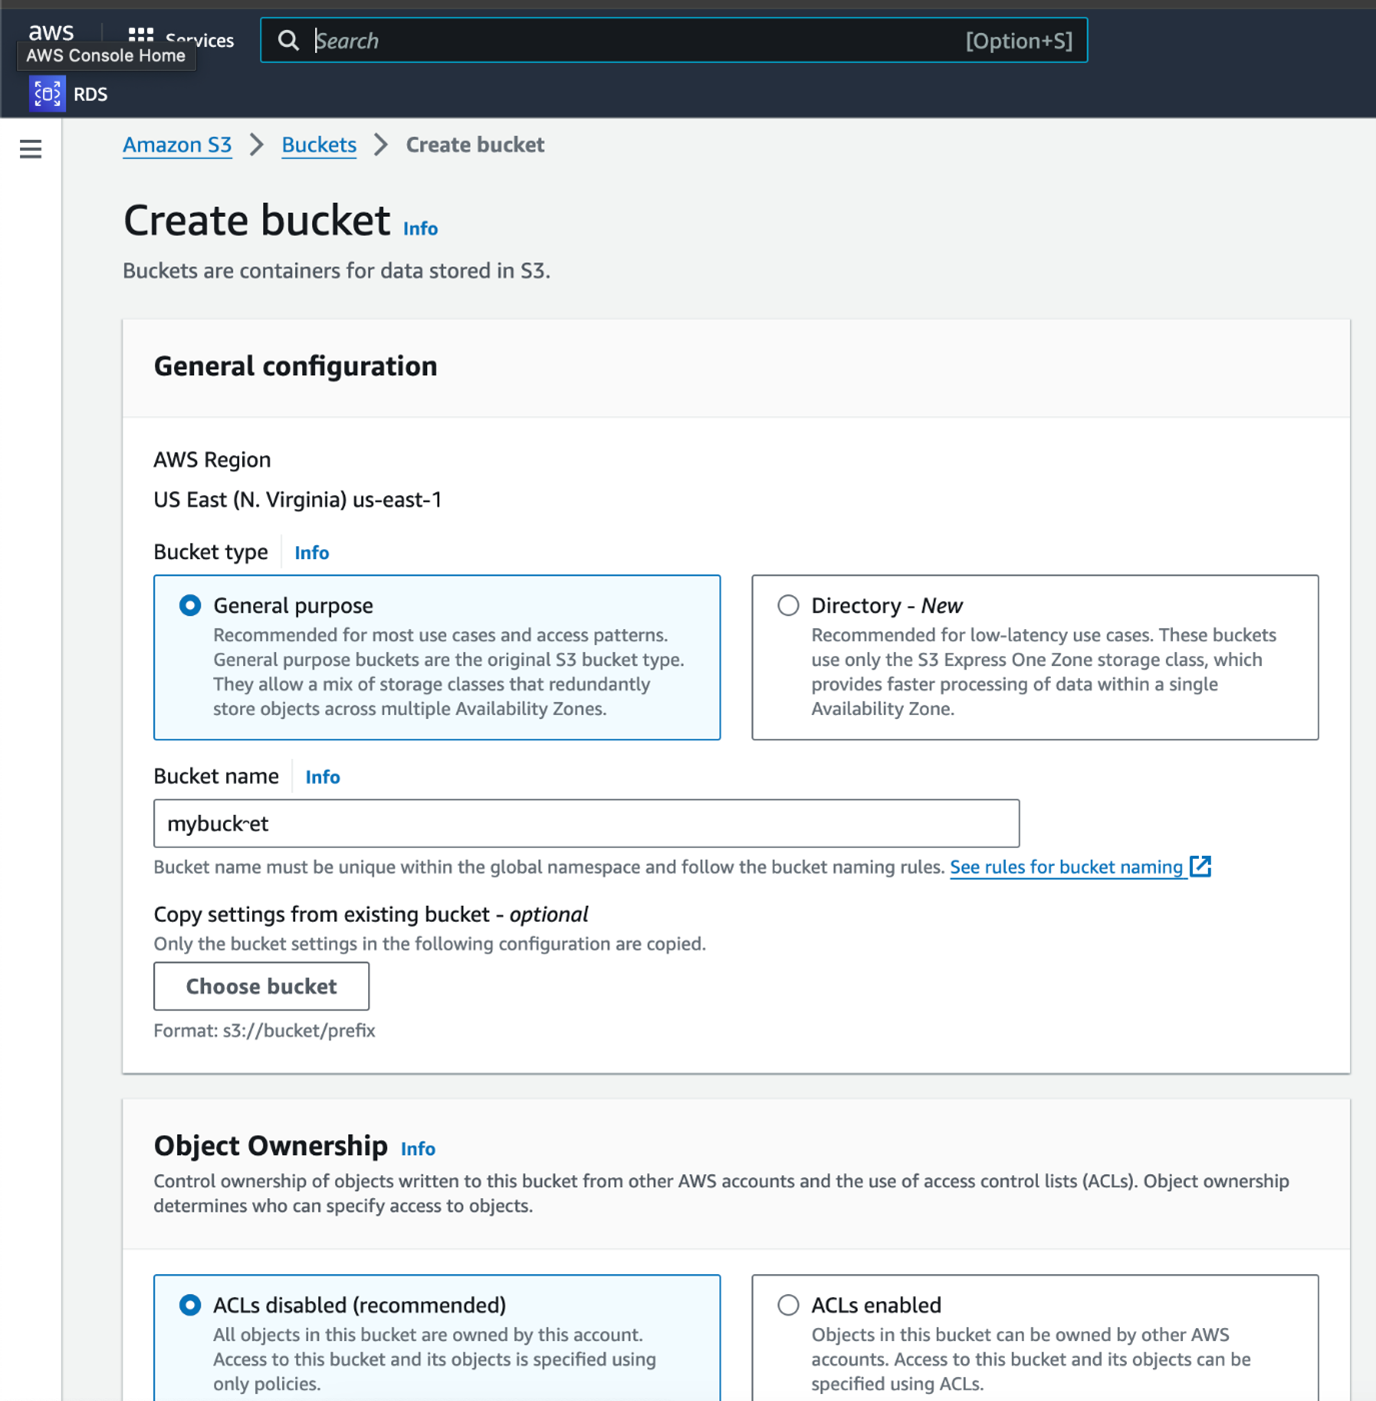Click the Object Ownership heading

tap(270, 1145)
